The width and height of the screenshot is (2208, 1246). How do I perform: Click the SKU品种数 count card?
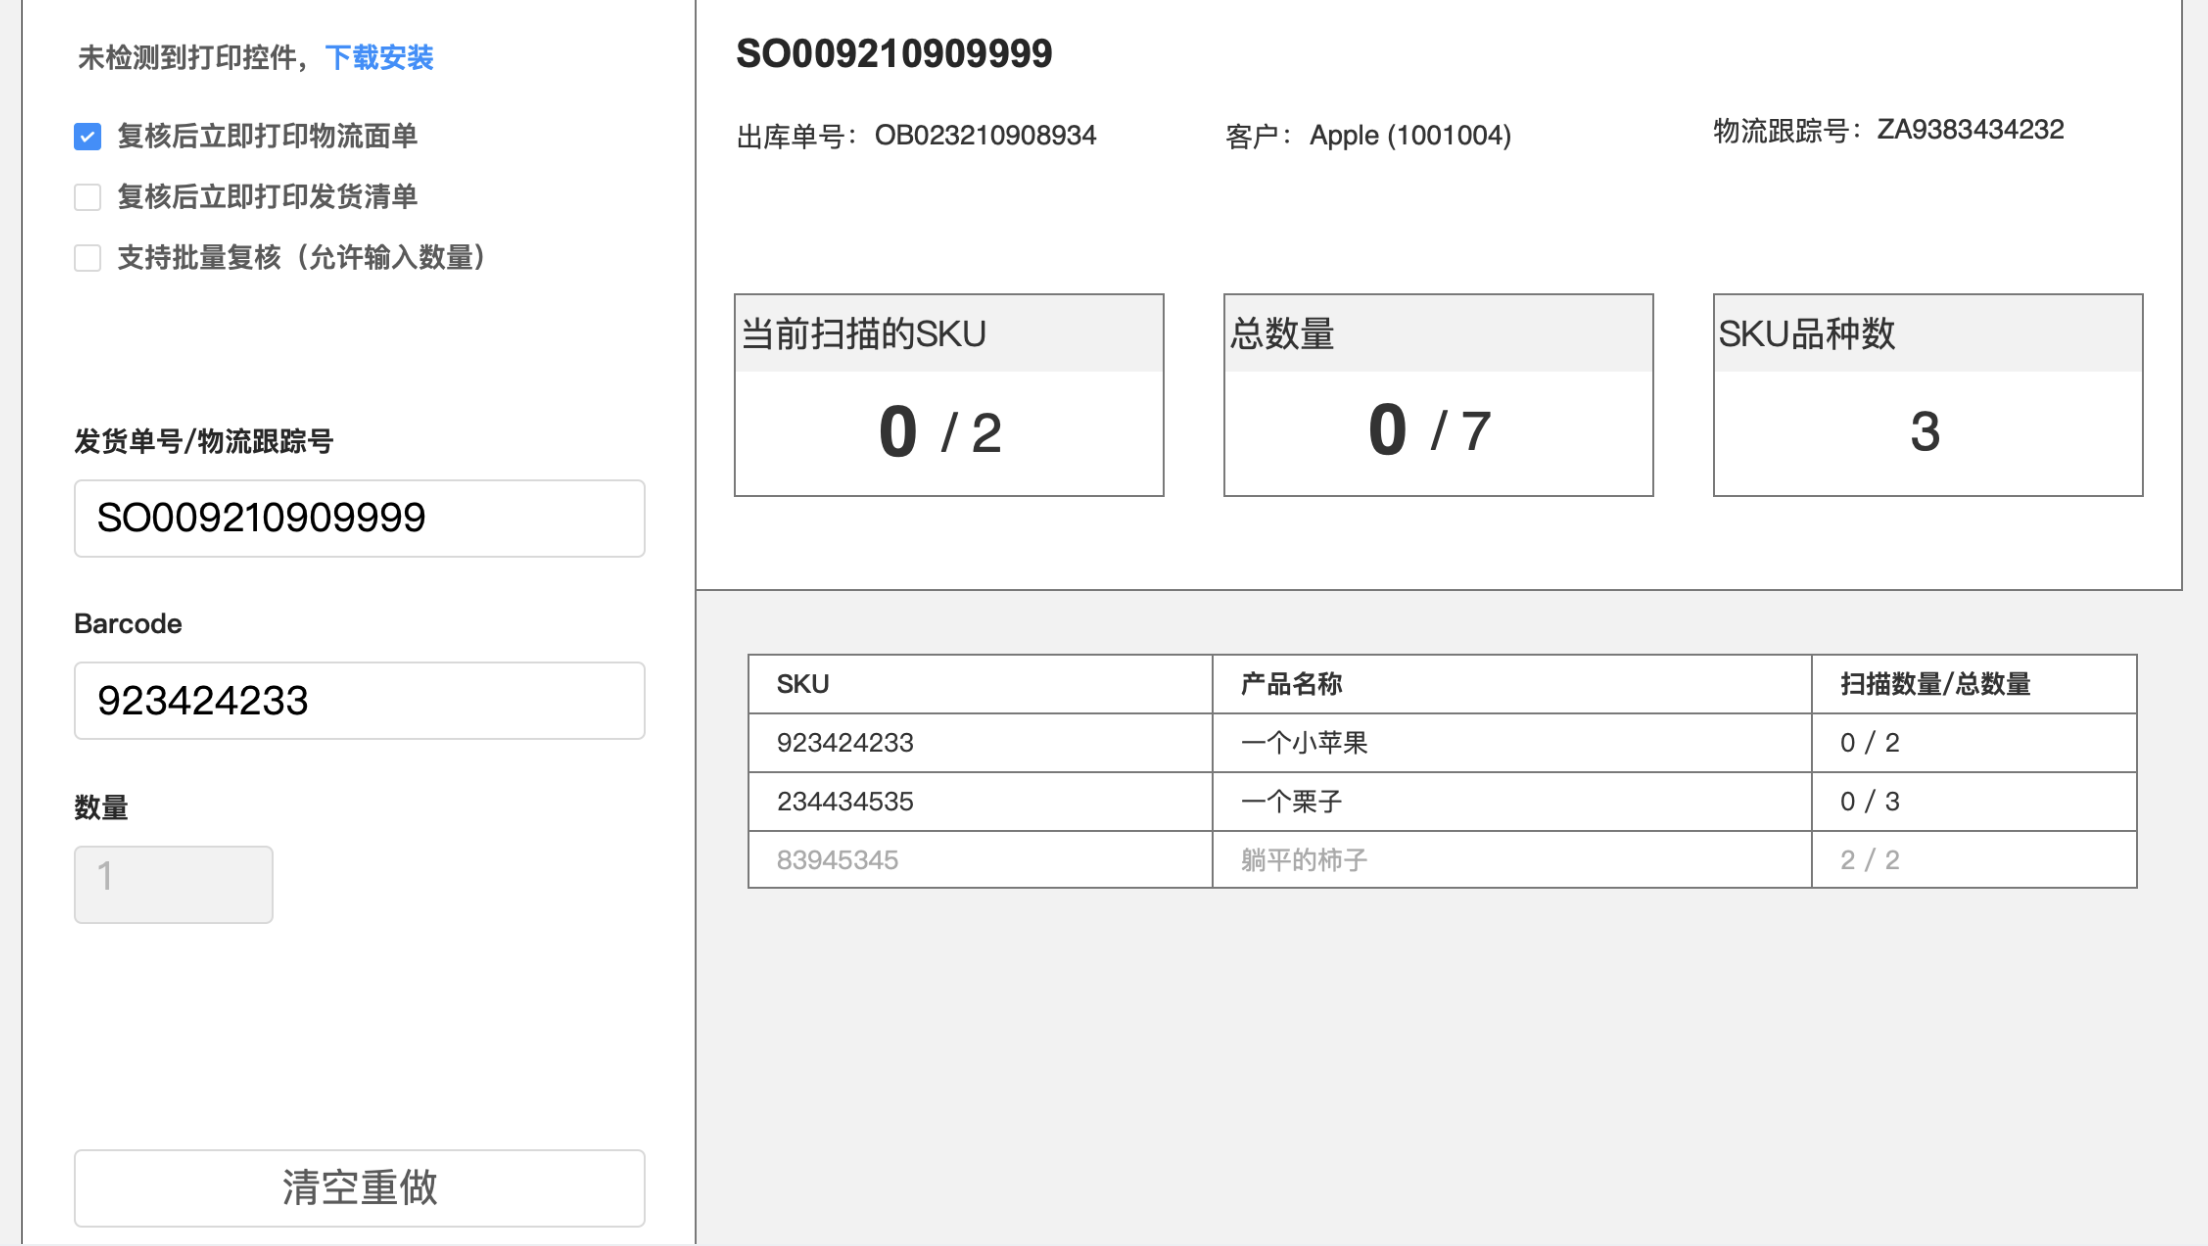(1927, 395)
